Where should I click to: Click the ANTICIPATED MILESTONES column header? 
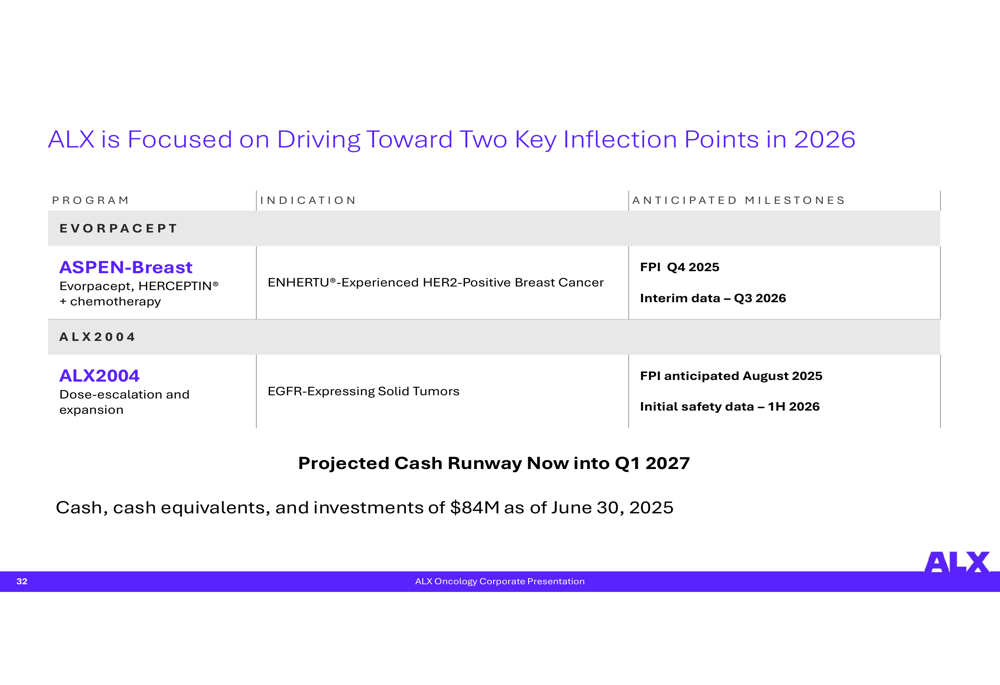739,200
